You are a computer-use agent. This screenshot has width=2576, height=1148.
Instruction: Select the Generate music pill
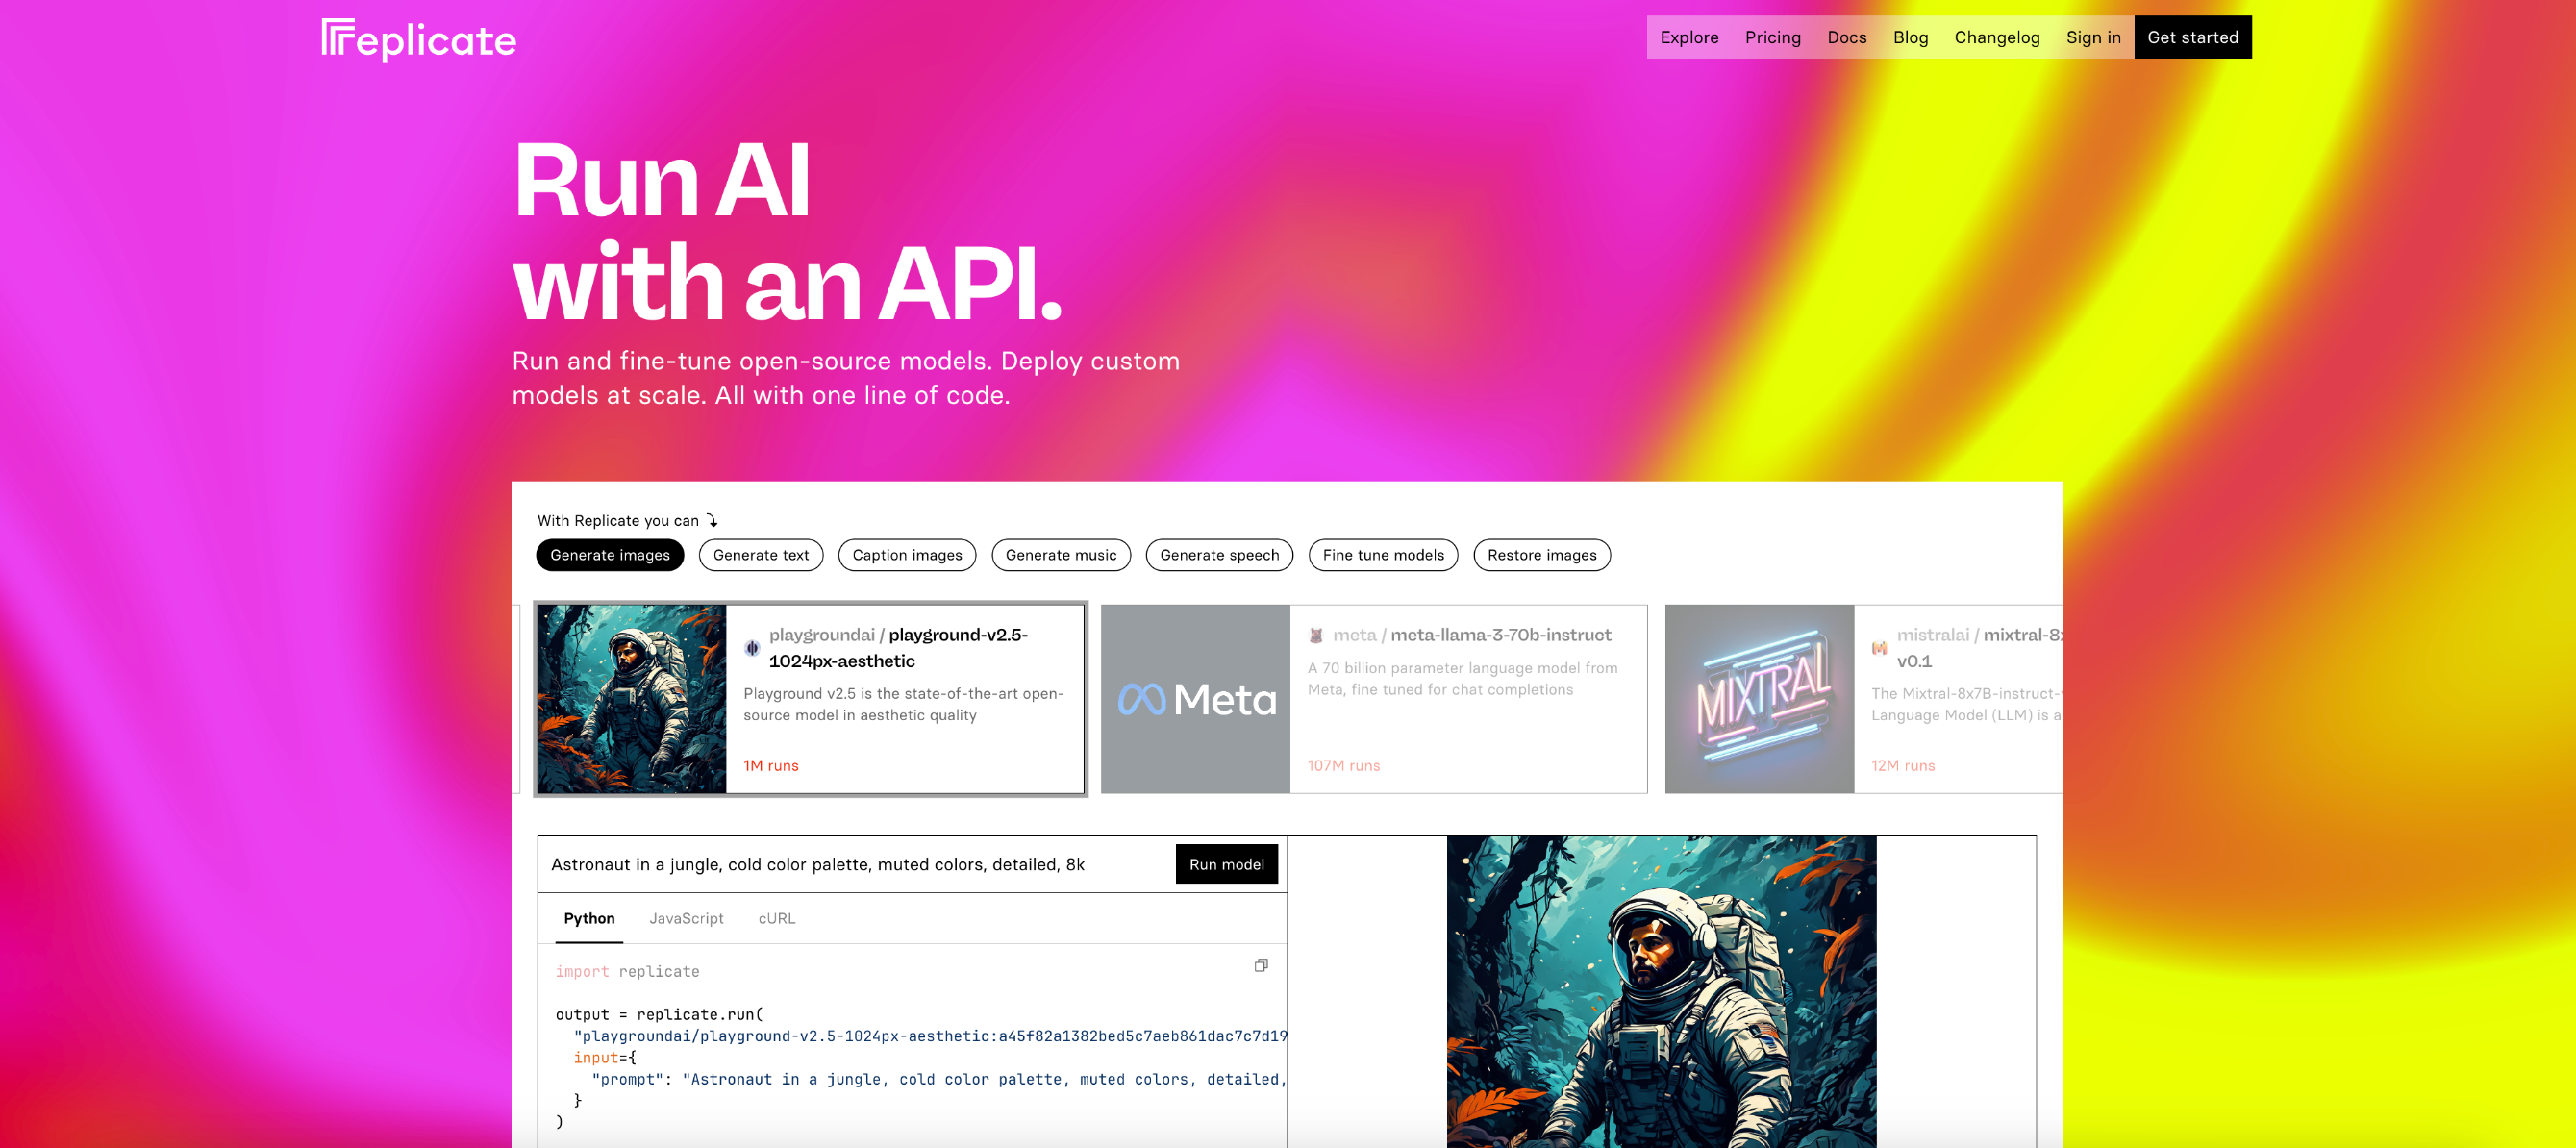[1061, 555]
